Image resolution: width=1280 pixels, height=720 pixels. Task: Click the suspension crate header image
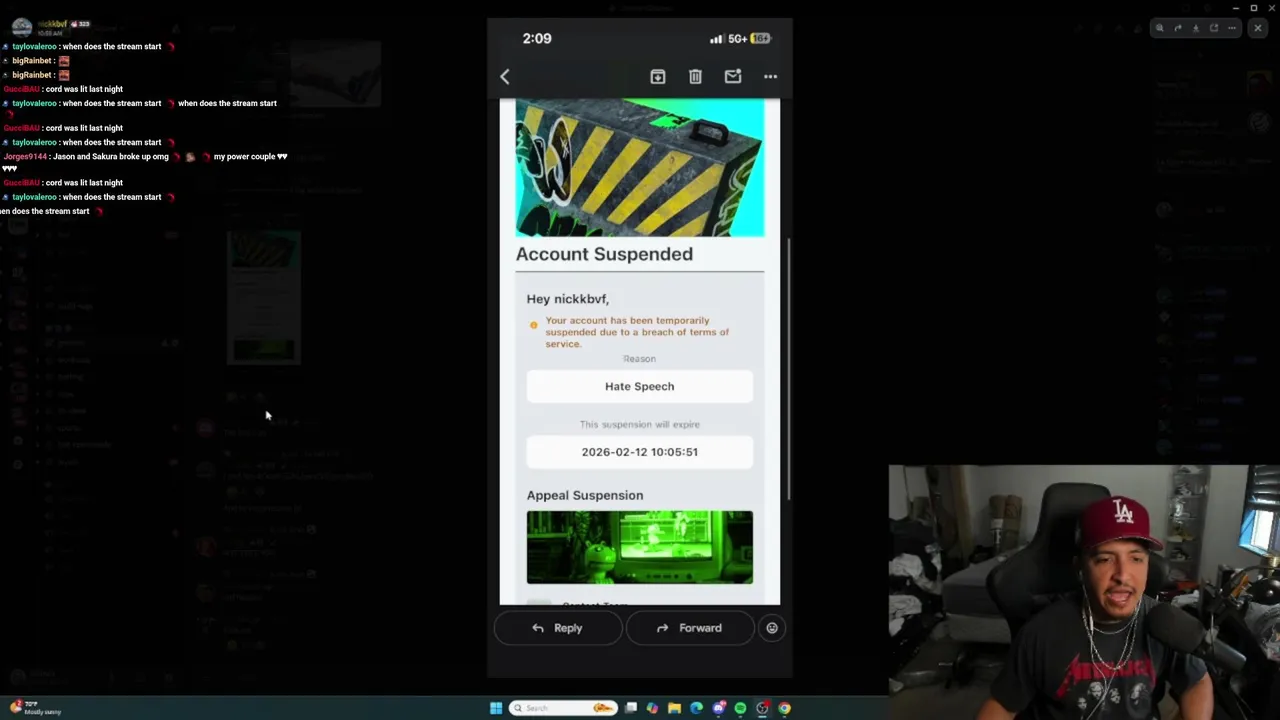tap(640, 167)
